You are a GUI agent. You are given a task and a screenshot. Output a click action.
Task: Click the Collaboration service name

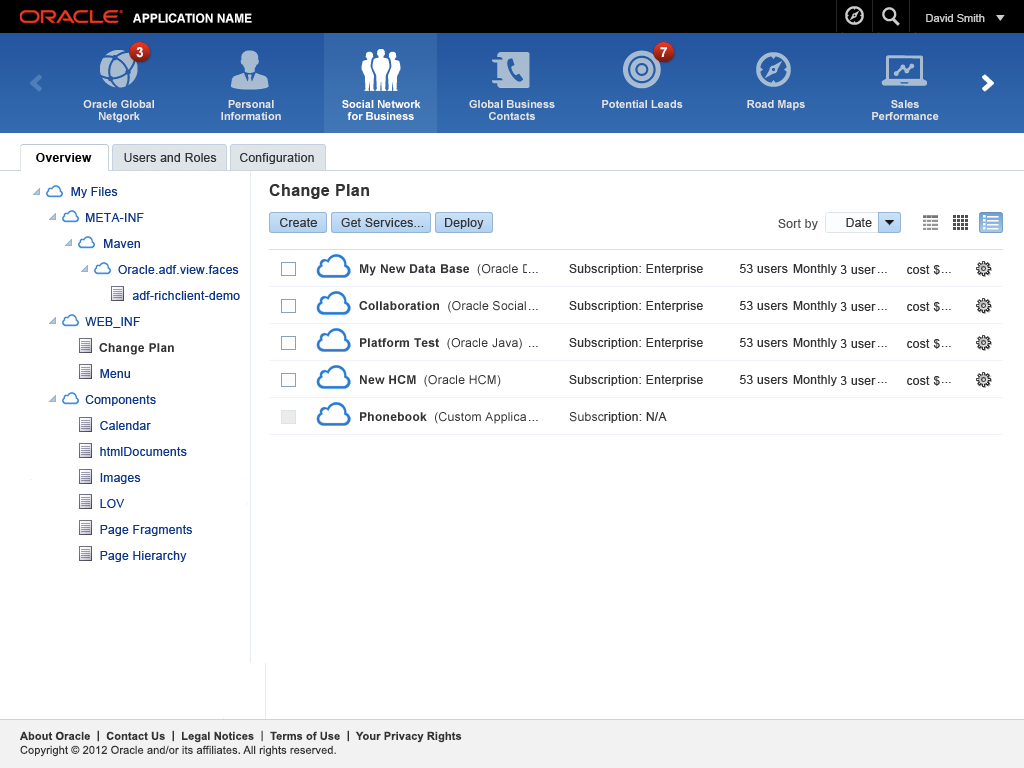(399, 306)
